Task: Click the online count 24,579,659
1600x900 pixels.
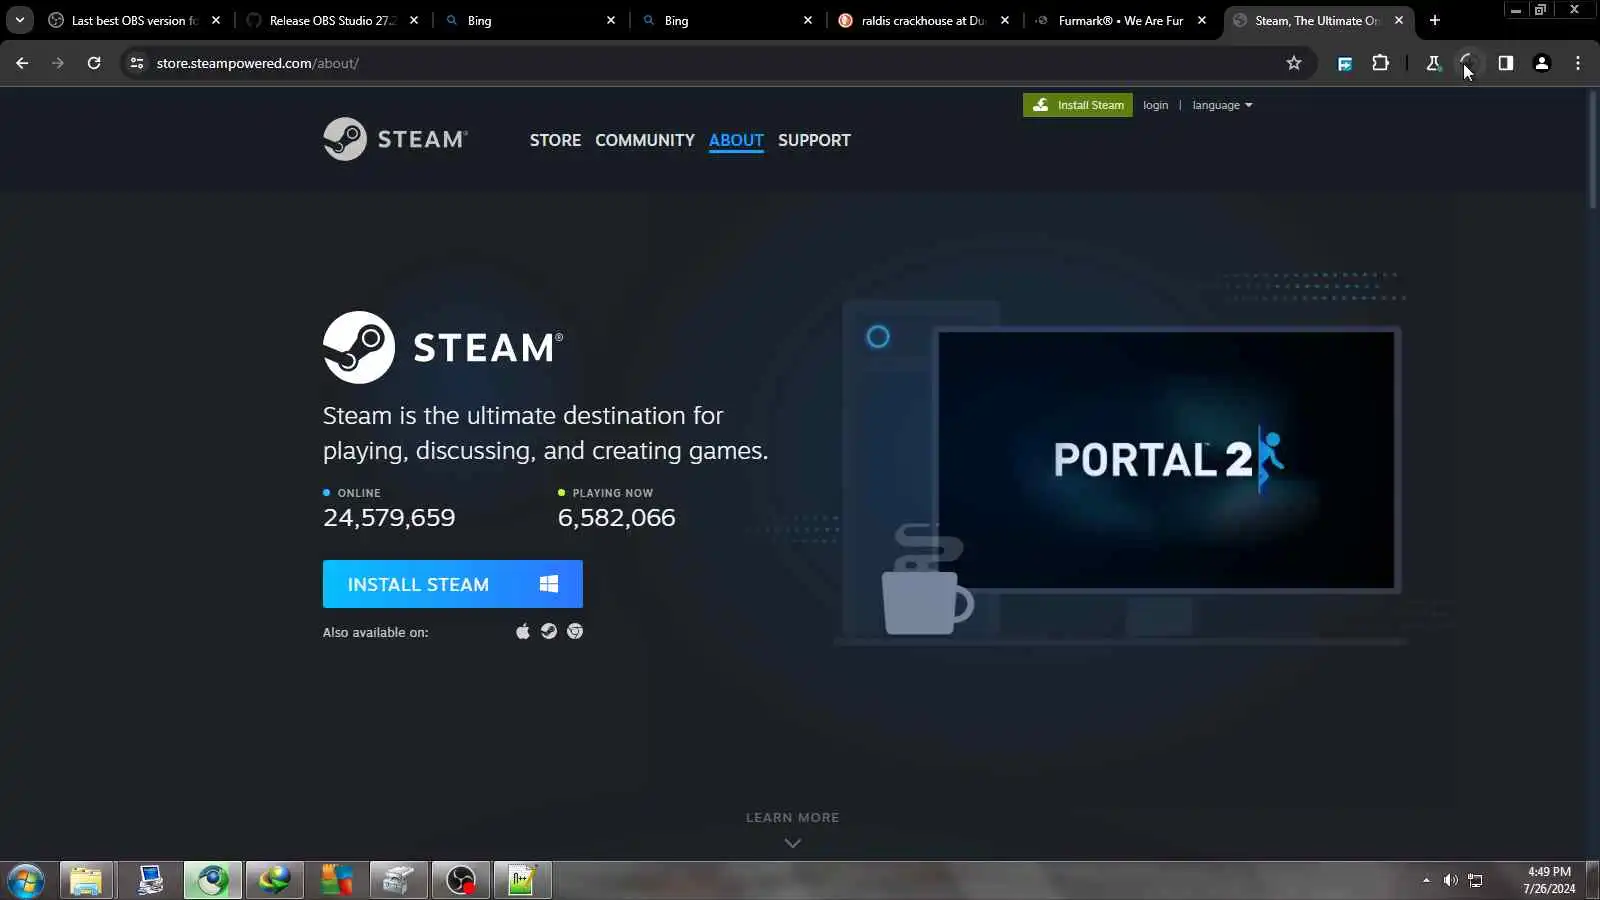Action: [x=389, y=518]
